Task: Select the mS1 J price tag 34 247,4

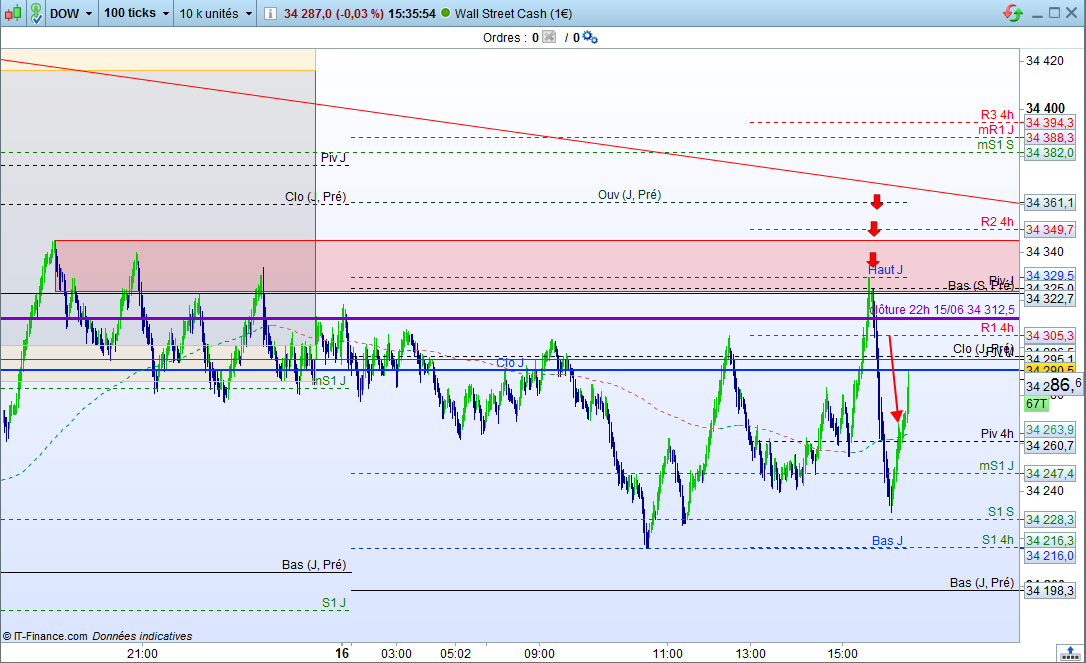Action: tap(1049, 474)
